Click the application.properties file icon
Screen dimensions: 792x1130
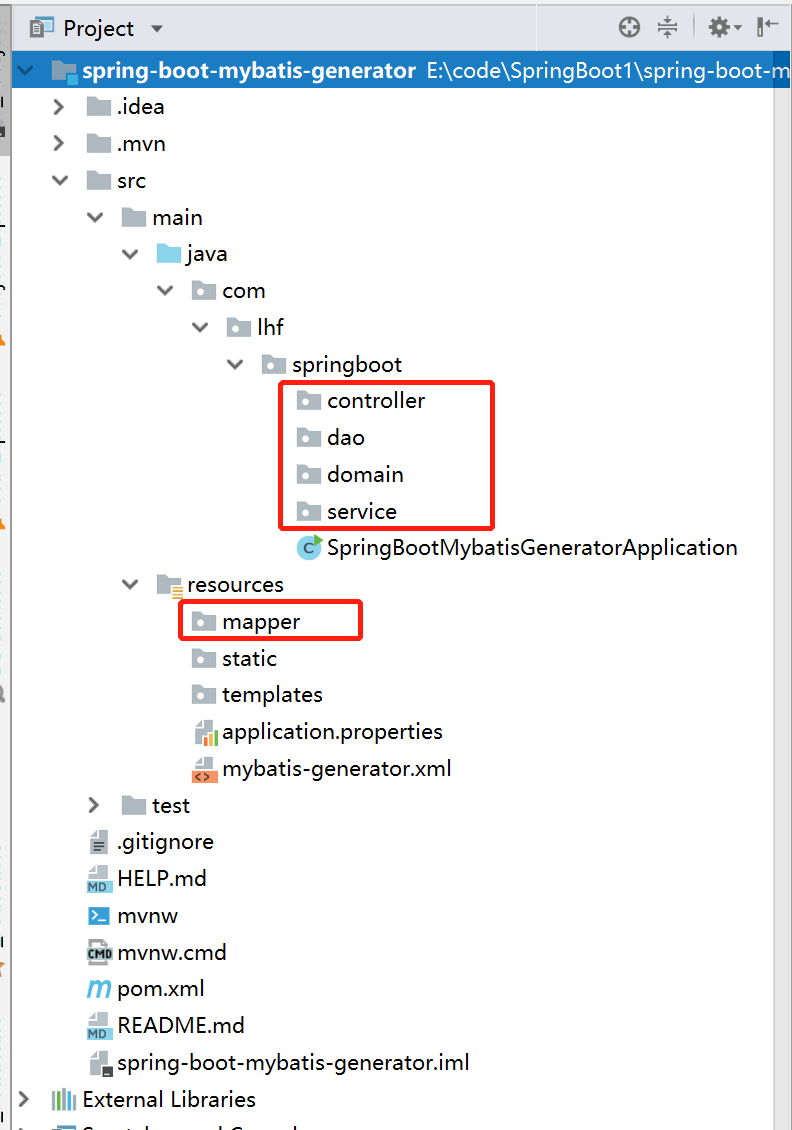pos(205,732)
